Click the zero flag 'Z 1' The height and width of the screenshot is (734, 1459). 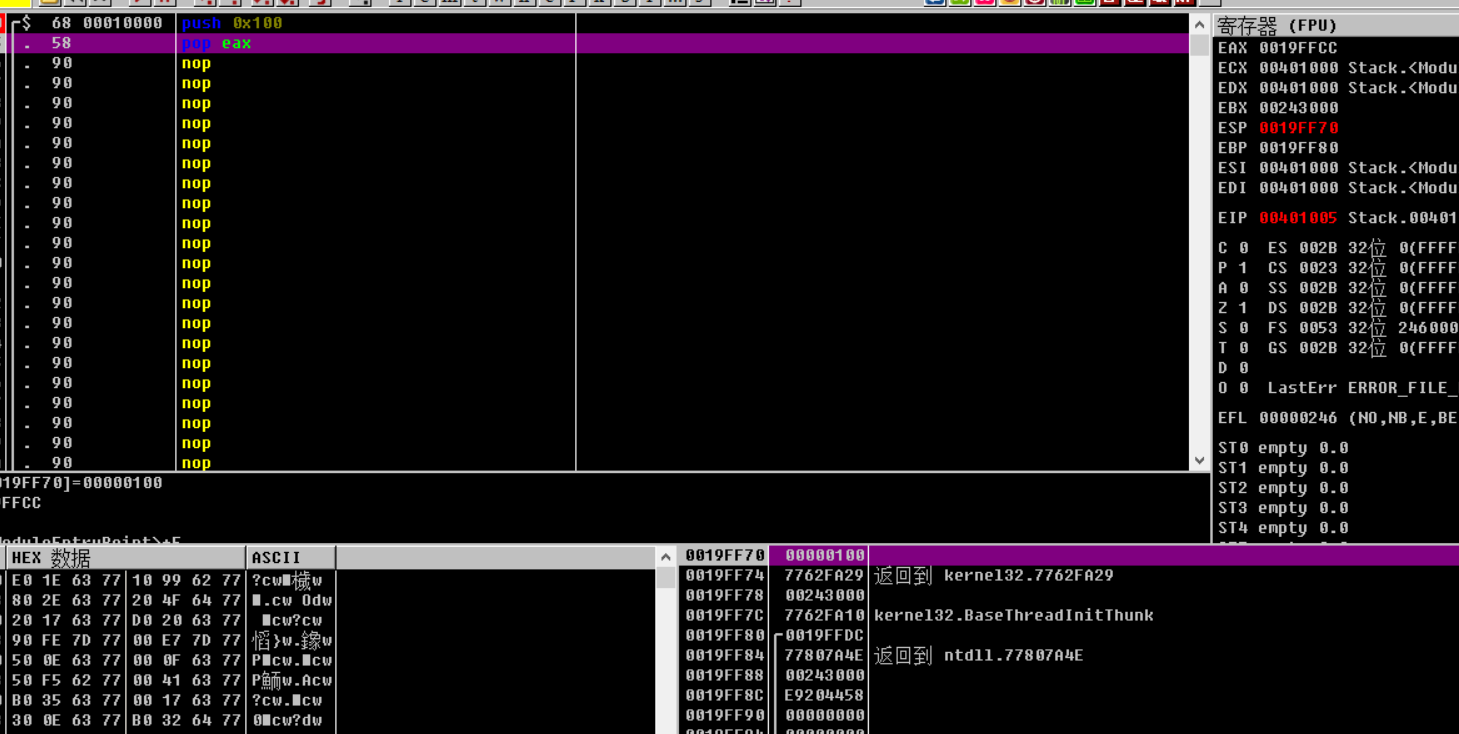coord(1233,308)
